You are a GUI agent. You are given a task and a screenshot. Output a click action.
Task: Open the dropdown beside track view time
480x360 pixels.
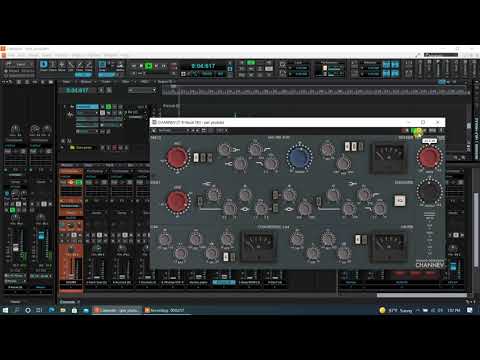click(x=142, y=90)
